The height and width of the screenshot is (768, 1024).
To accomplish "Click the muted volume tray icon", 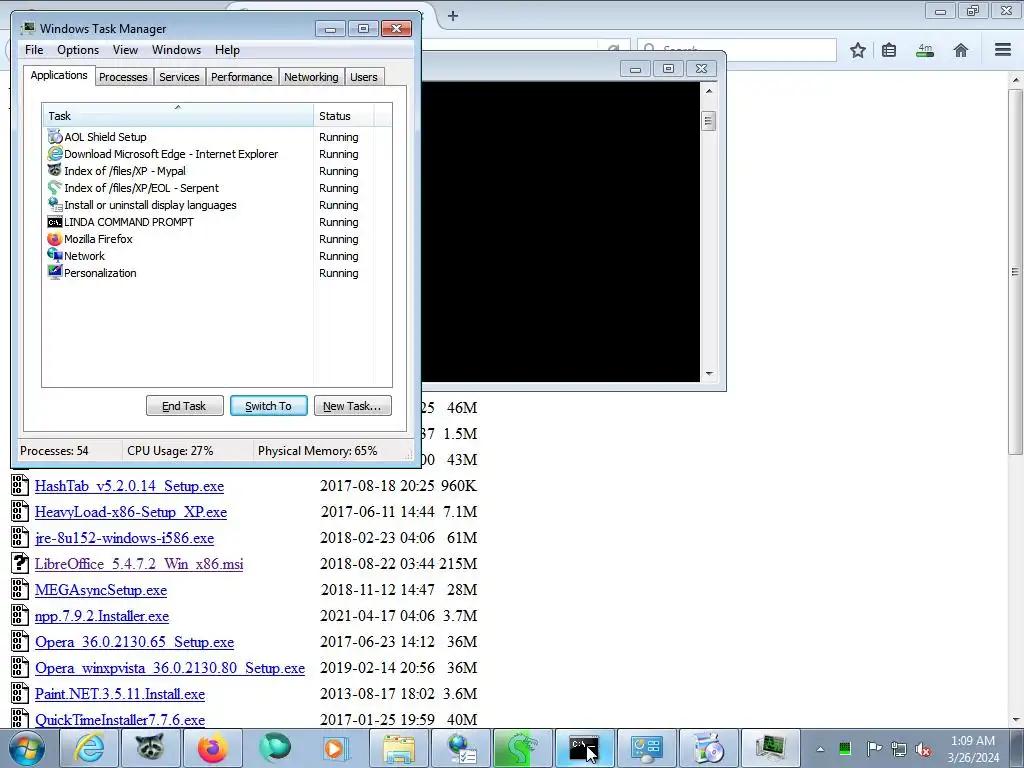I will (923, 750).
